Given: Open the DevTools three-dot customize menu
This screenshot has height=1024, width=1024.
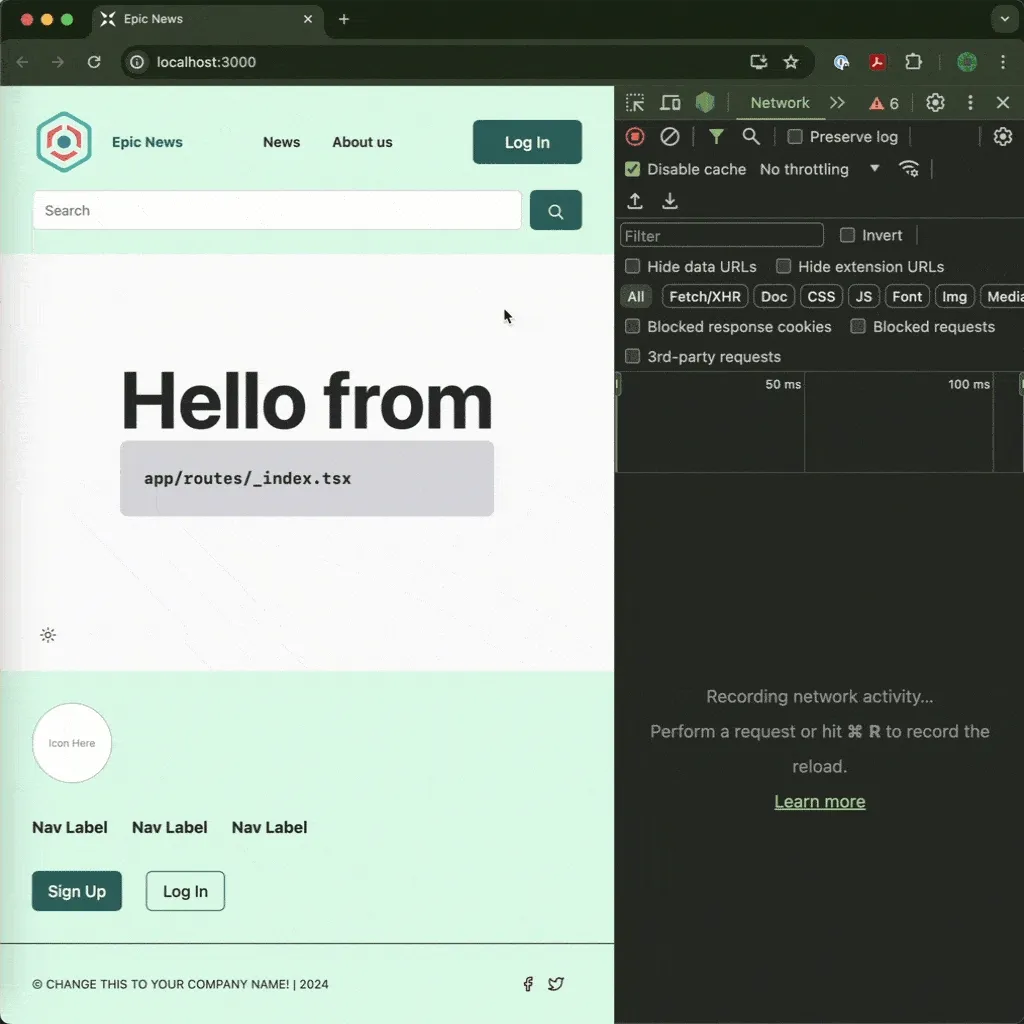Looking at the screenshot, I should (970, 103).
